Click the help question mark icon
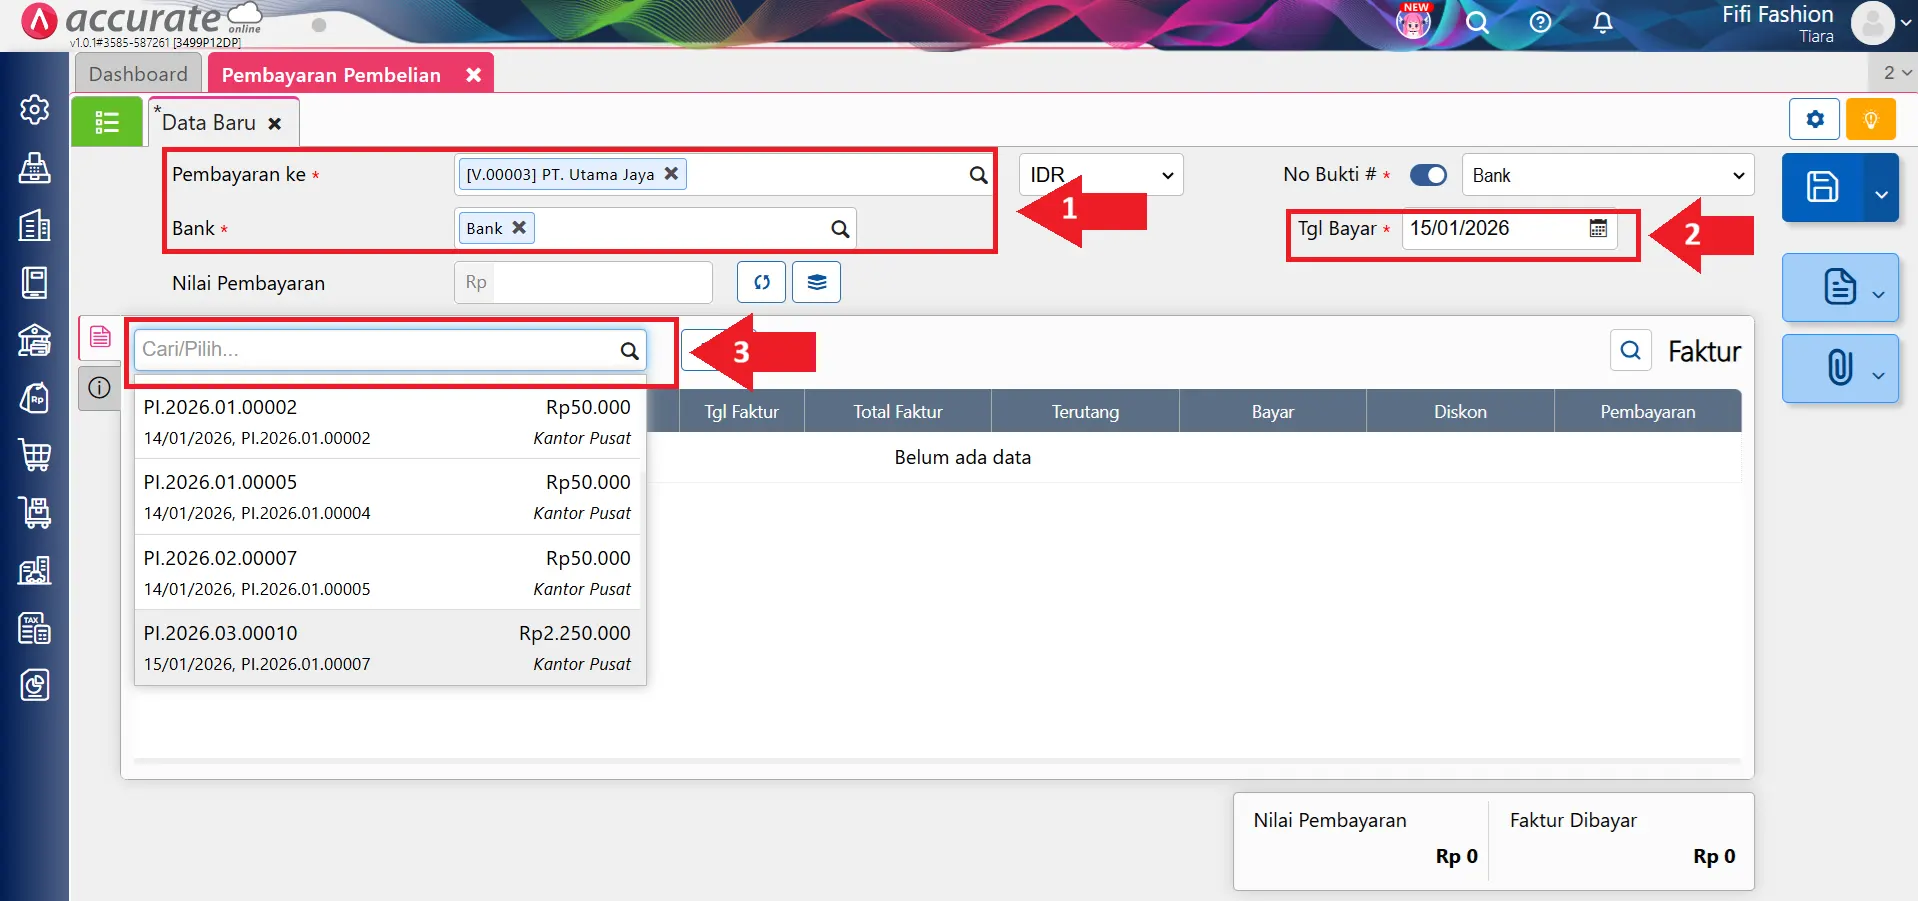The height and width of the screenshot is (901, 1918). tap(1540, 23)
